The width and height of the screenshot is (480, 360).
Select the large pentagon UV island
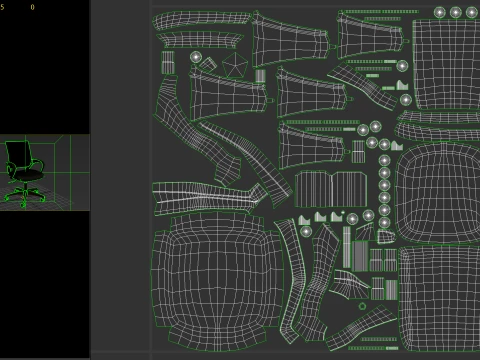coord(235,65)
